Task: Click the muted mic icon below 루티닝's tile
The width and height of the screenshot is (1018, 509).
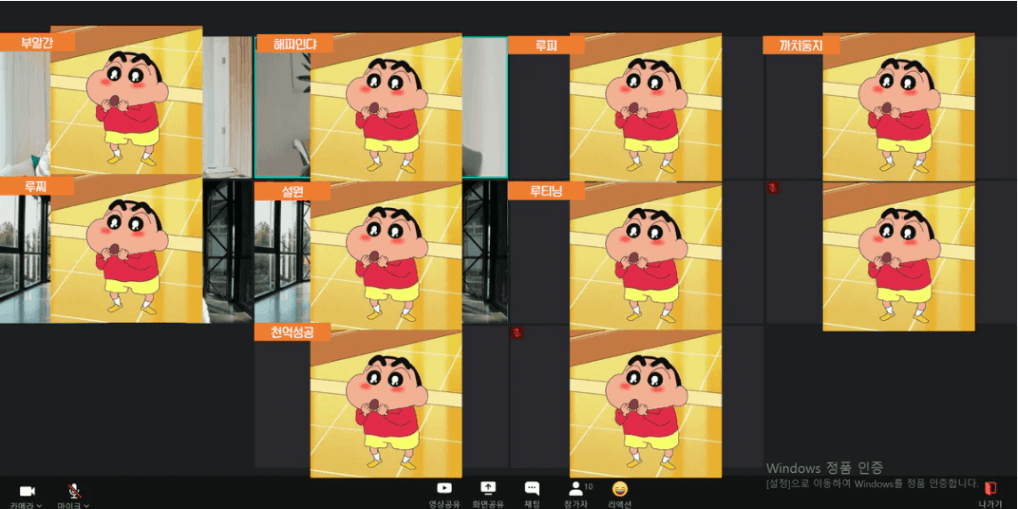Action: coord(517,332)
